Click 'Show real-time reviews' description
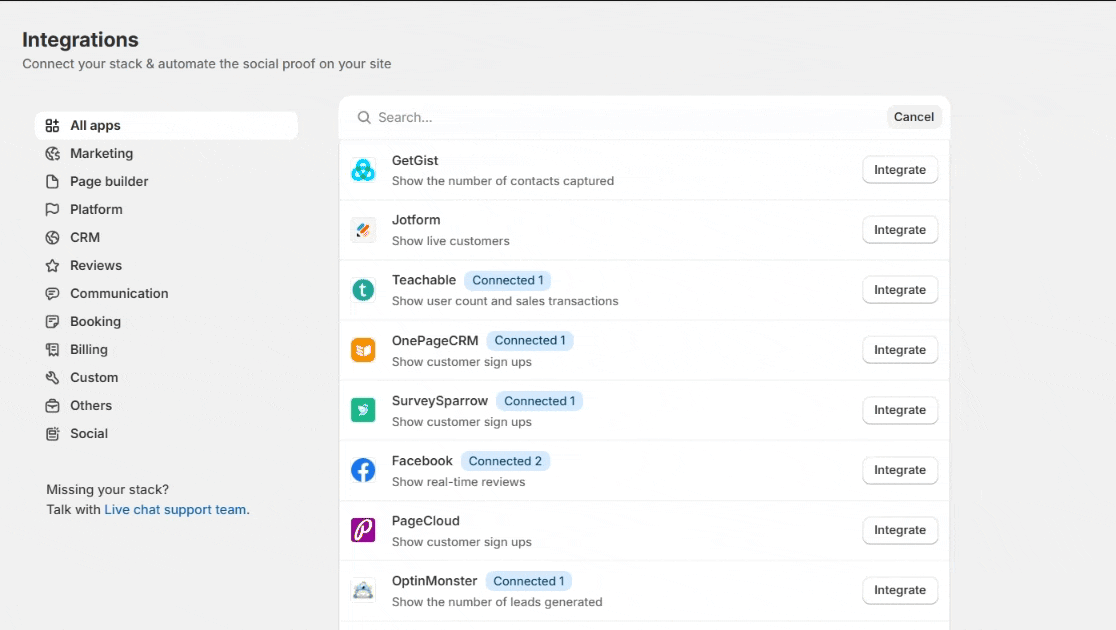The image size is (1116, 630). point(458,482)
